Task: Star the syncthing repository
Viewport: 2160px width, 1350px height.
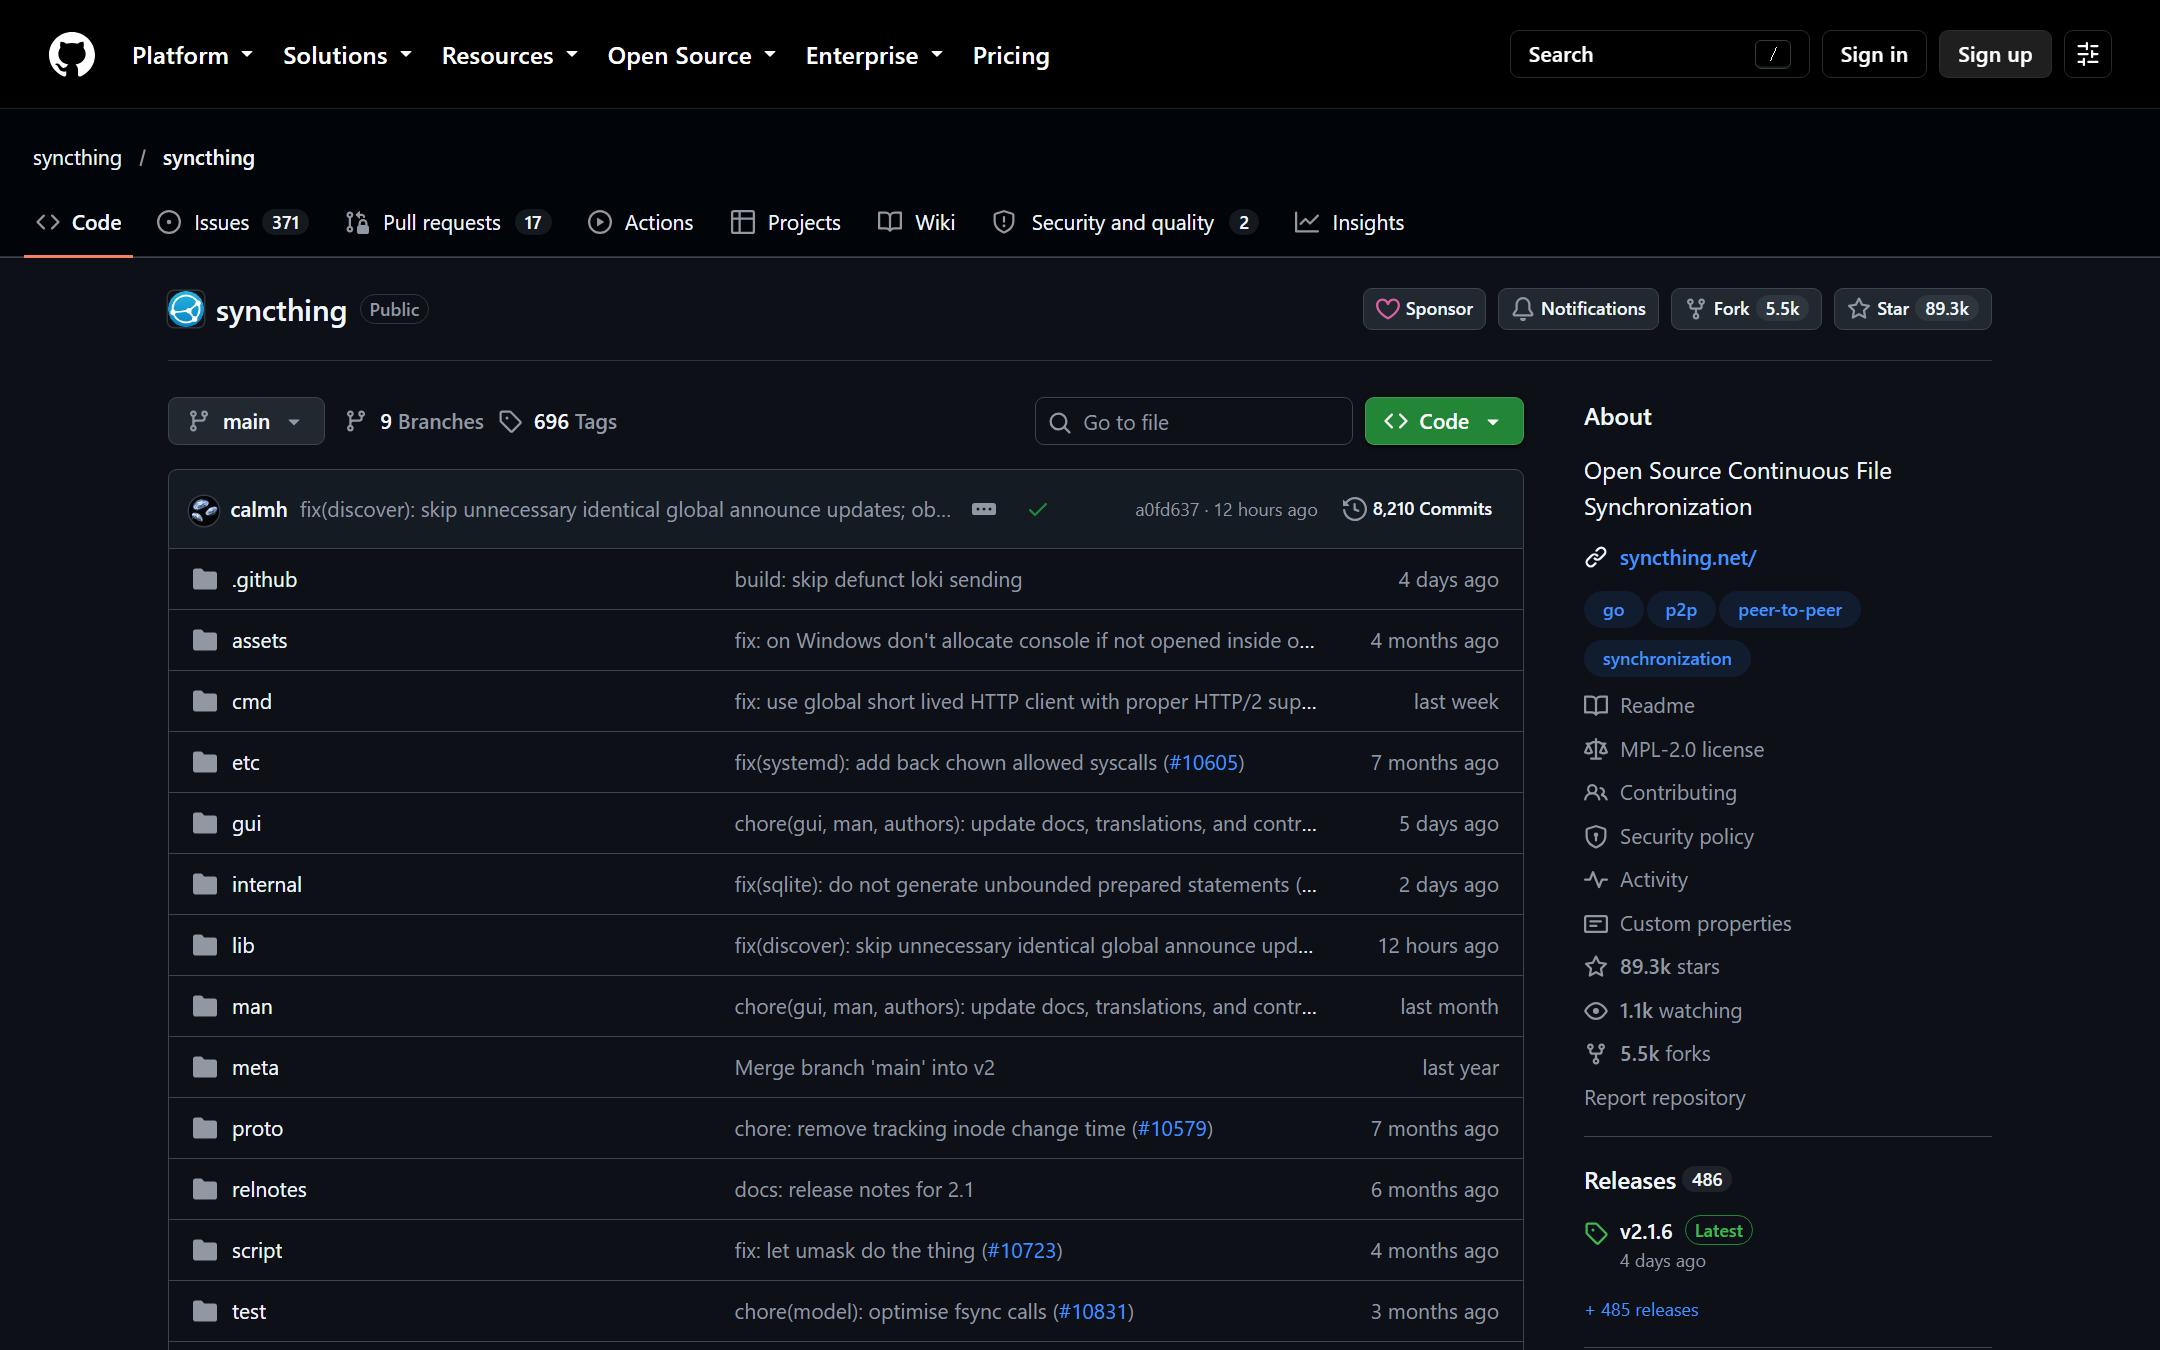Action: pos(1912,309)
